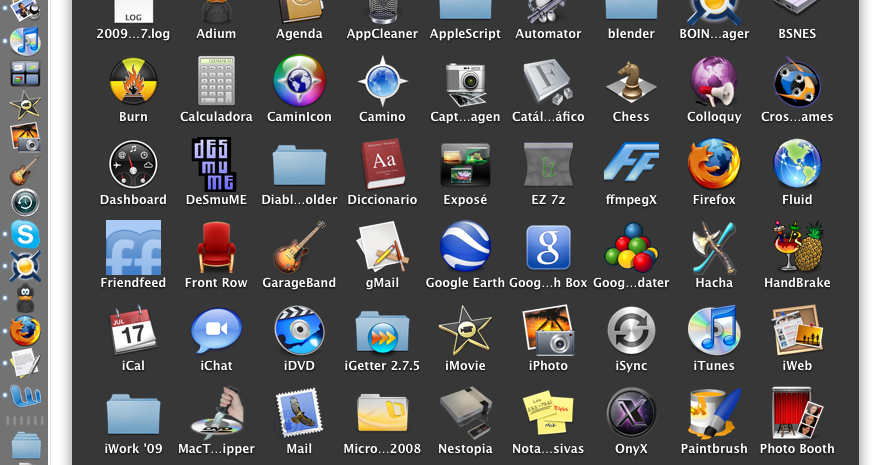
Task: Open the iGetter 2.7.5 folder
Action: tap(382, 332)
